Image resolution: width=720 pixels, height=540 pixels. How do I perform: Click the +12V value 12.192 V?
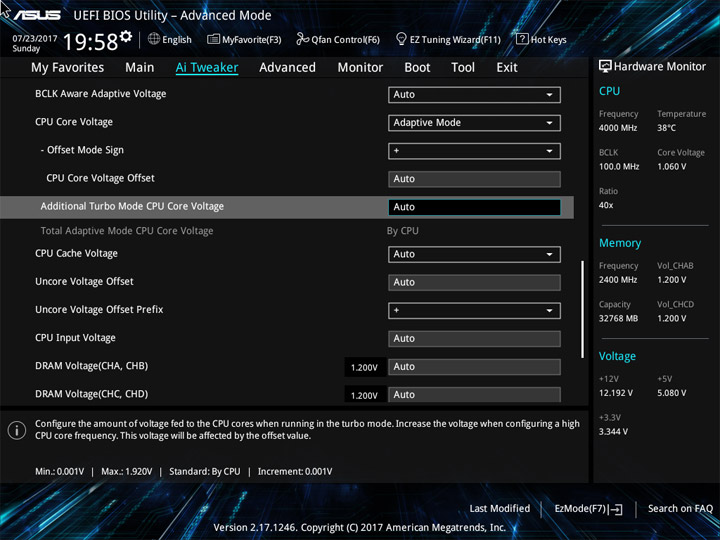tap(615, 393)
